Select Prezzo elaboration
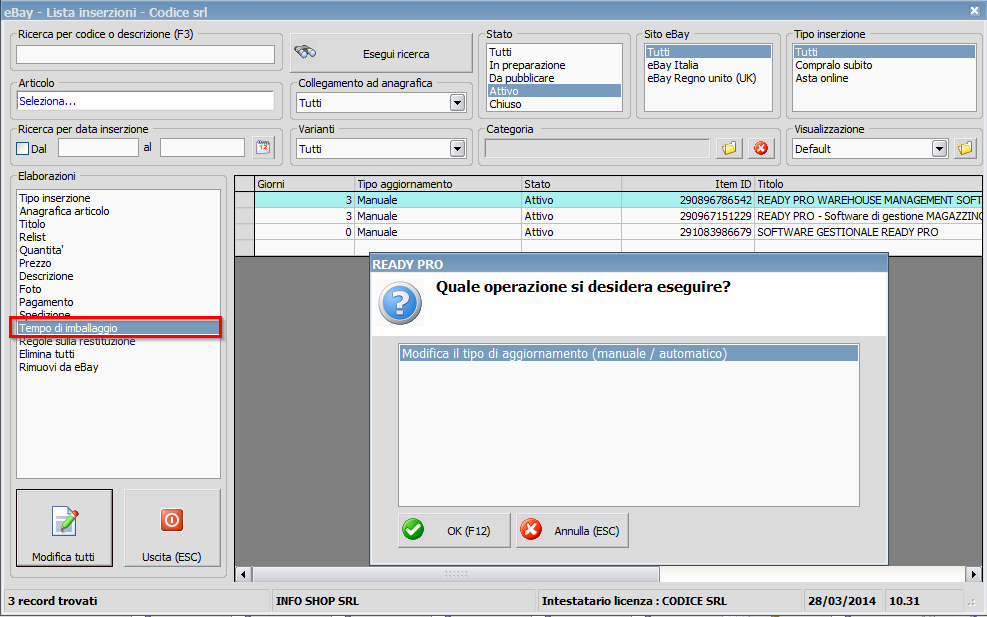 coord(118,263)
